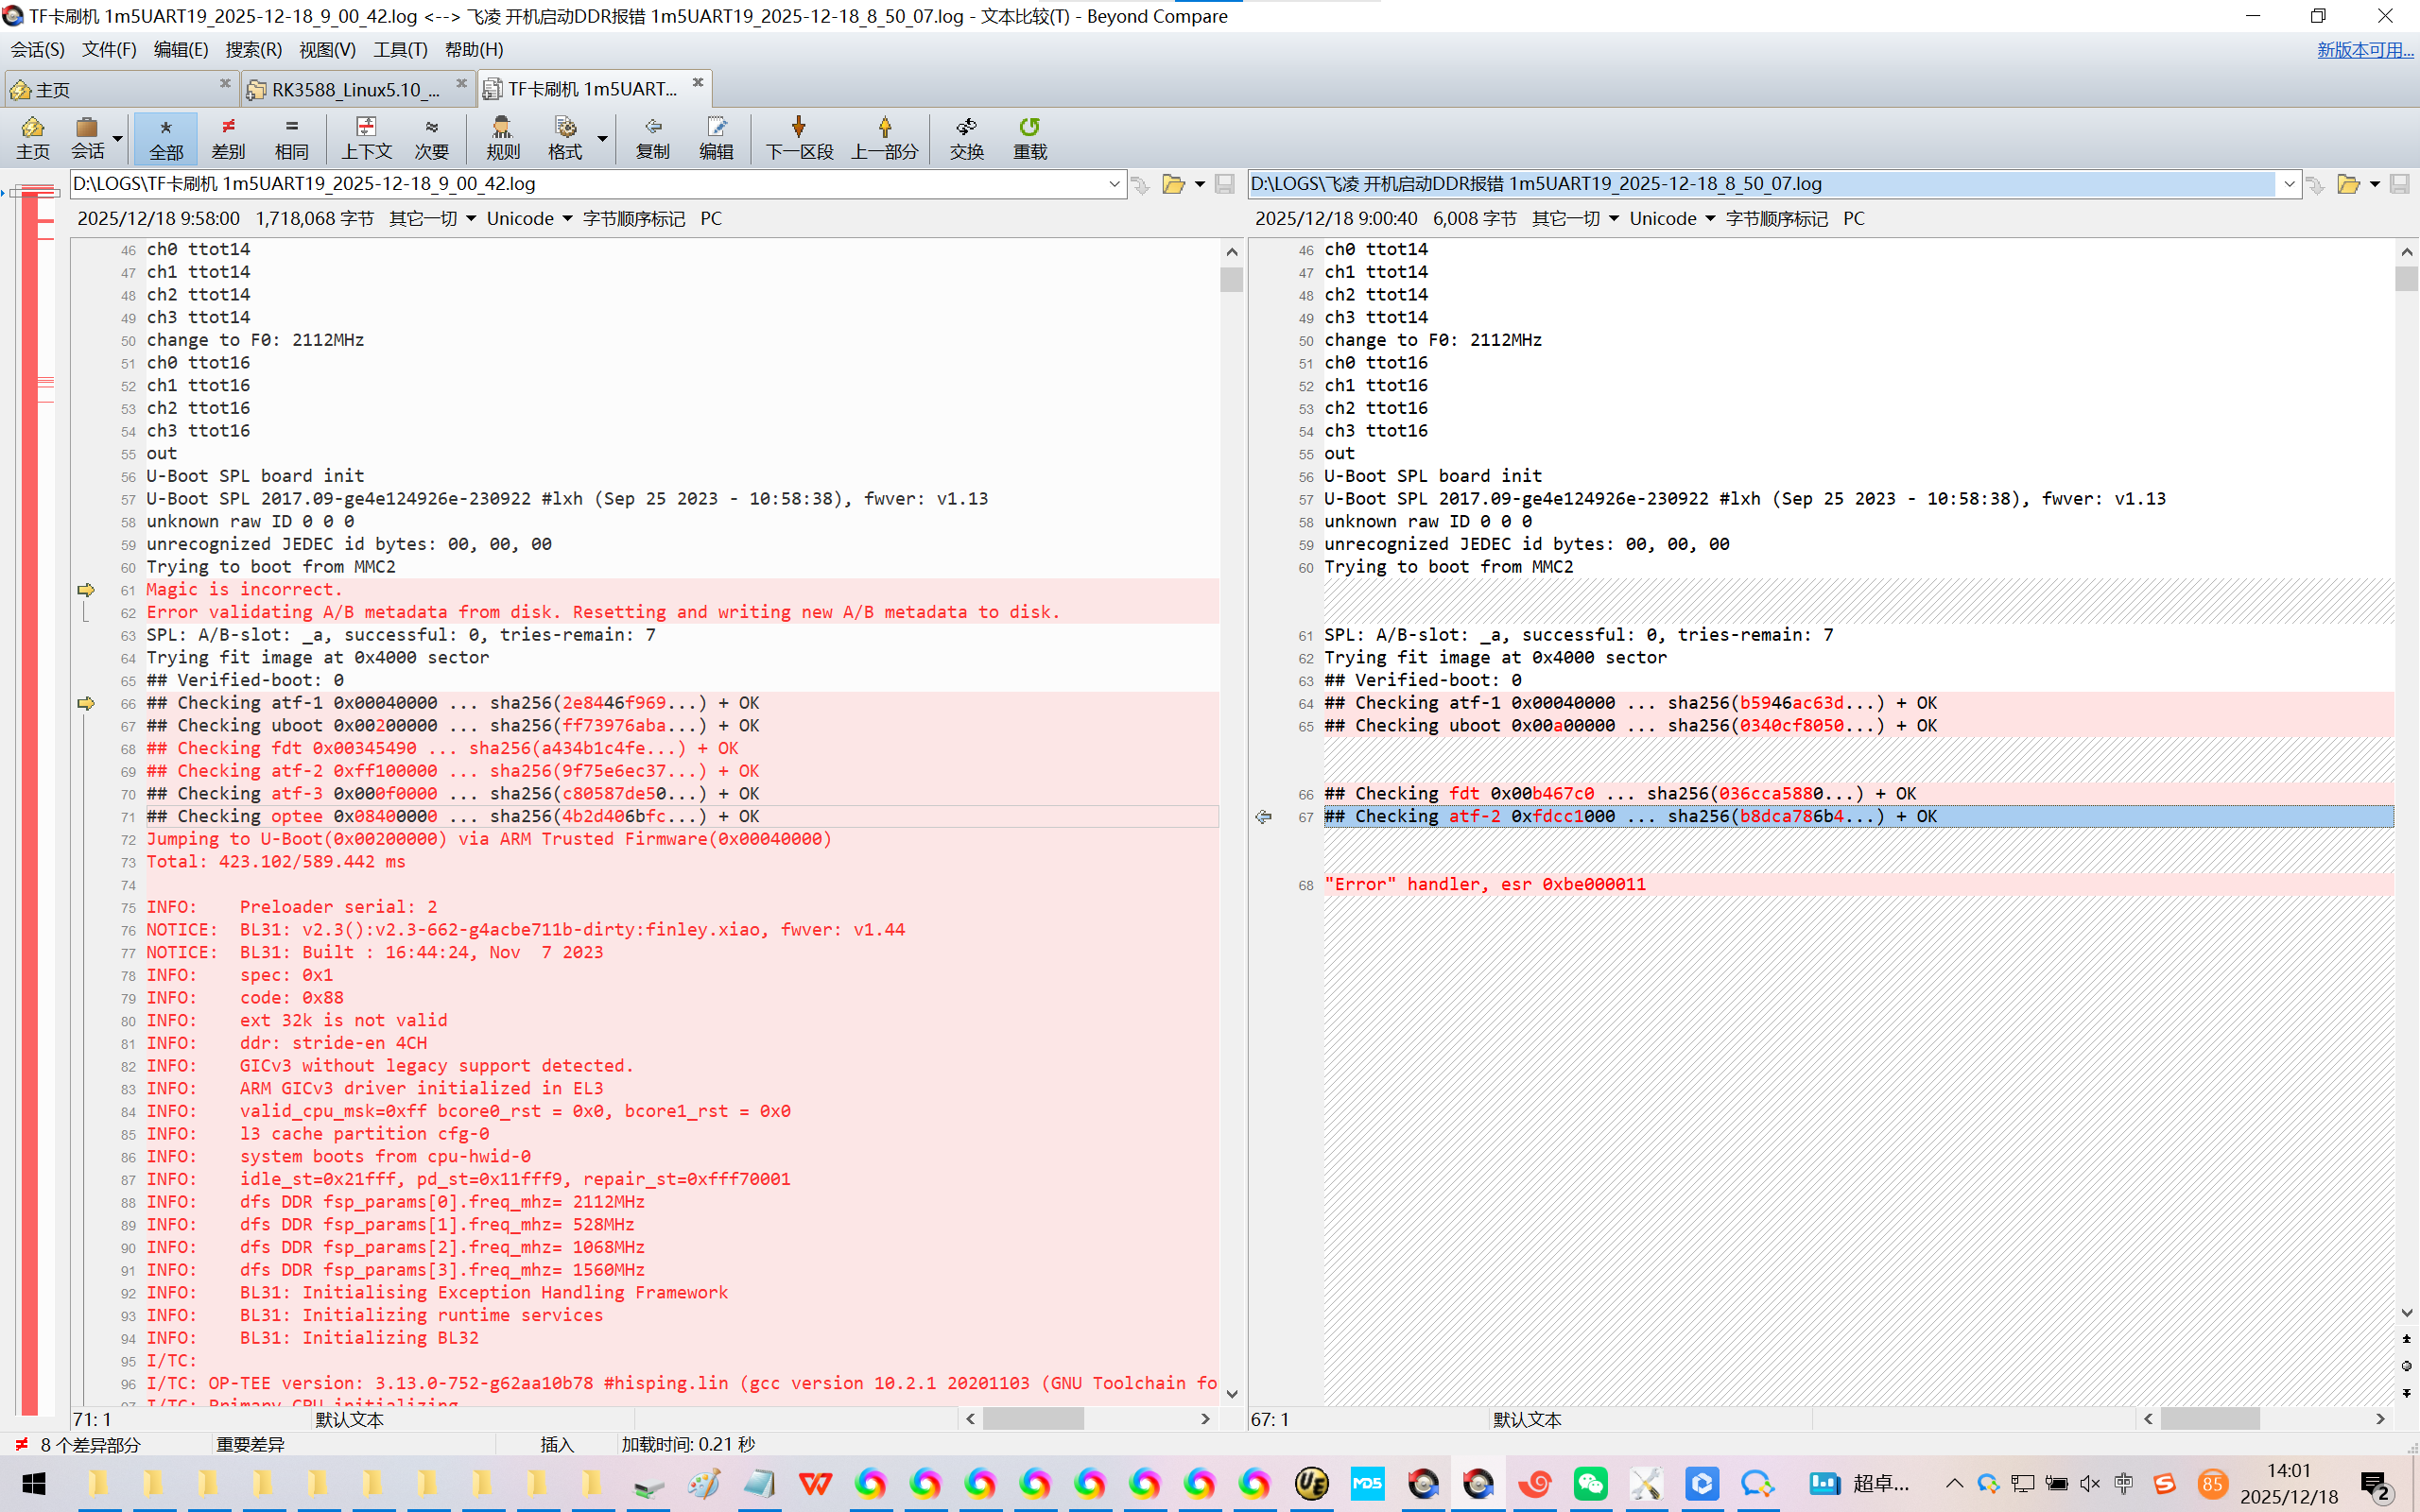
Task: Open the Search (搜索) menu
Action: click(x=253, y=49)
